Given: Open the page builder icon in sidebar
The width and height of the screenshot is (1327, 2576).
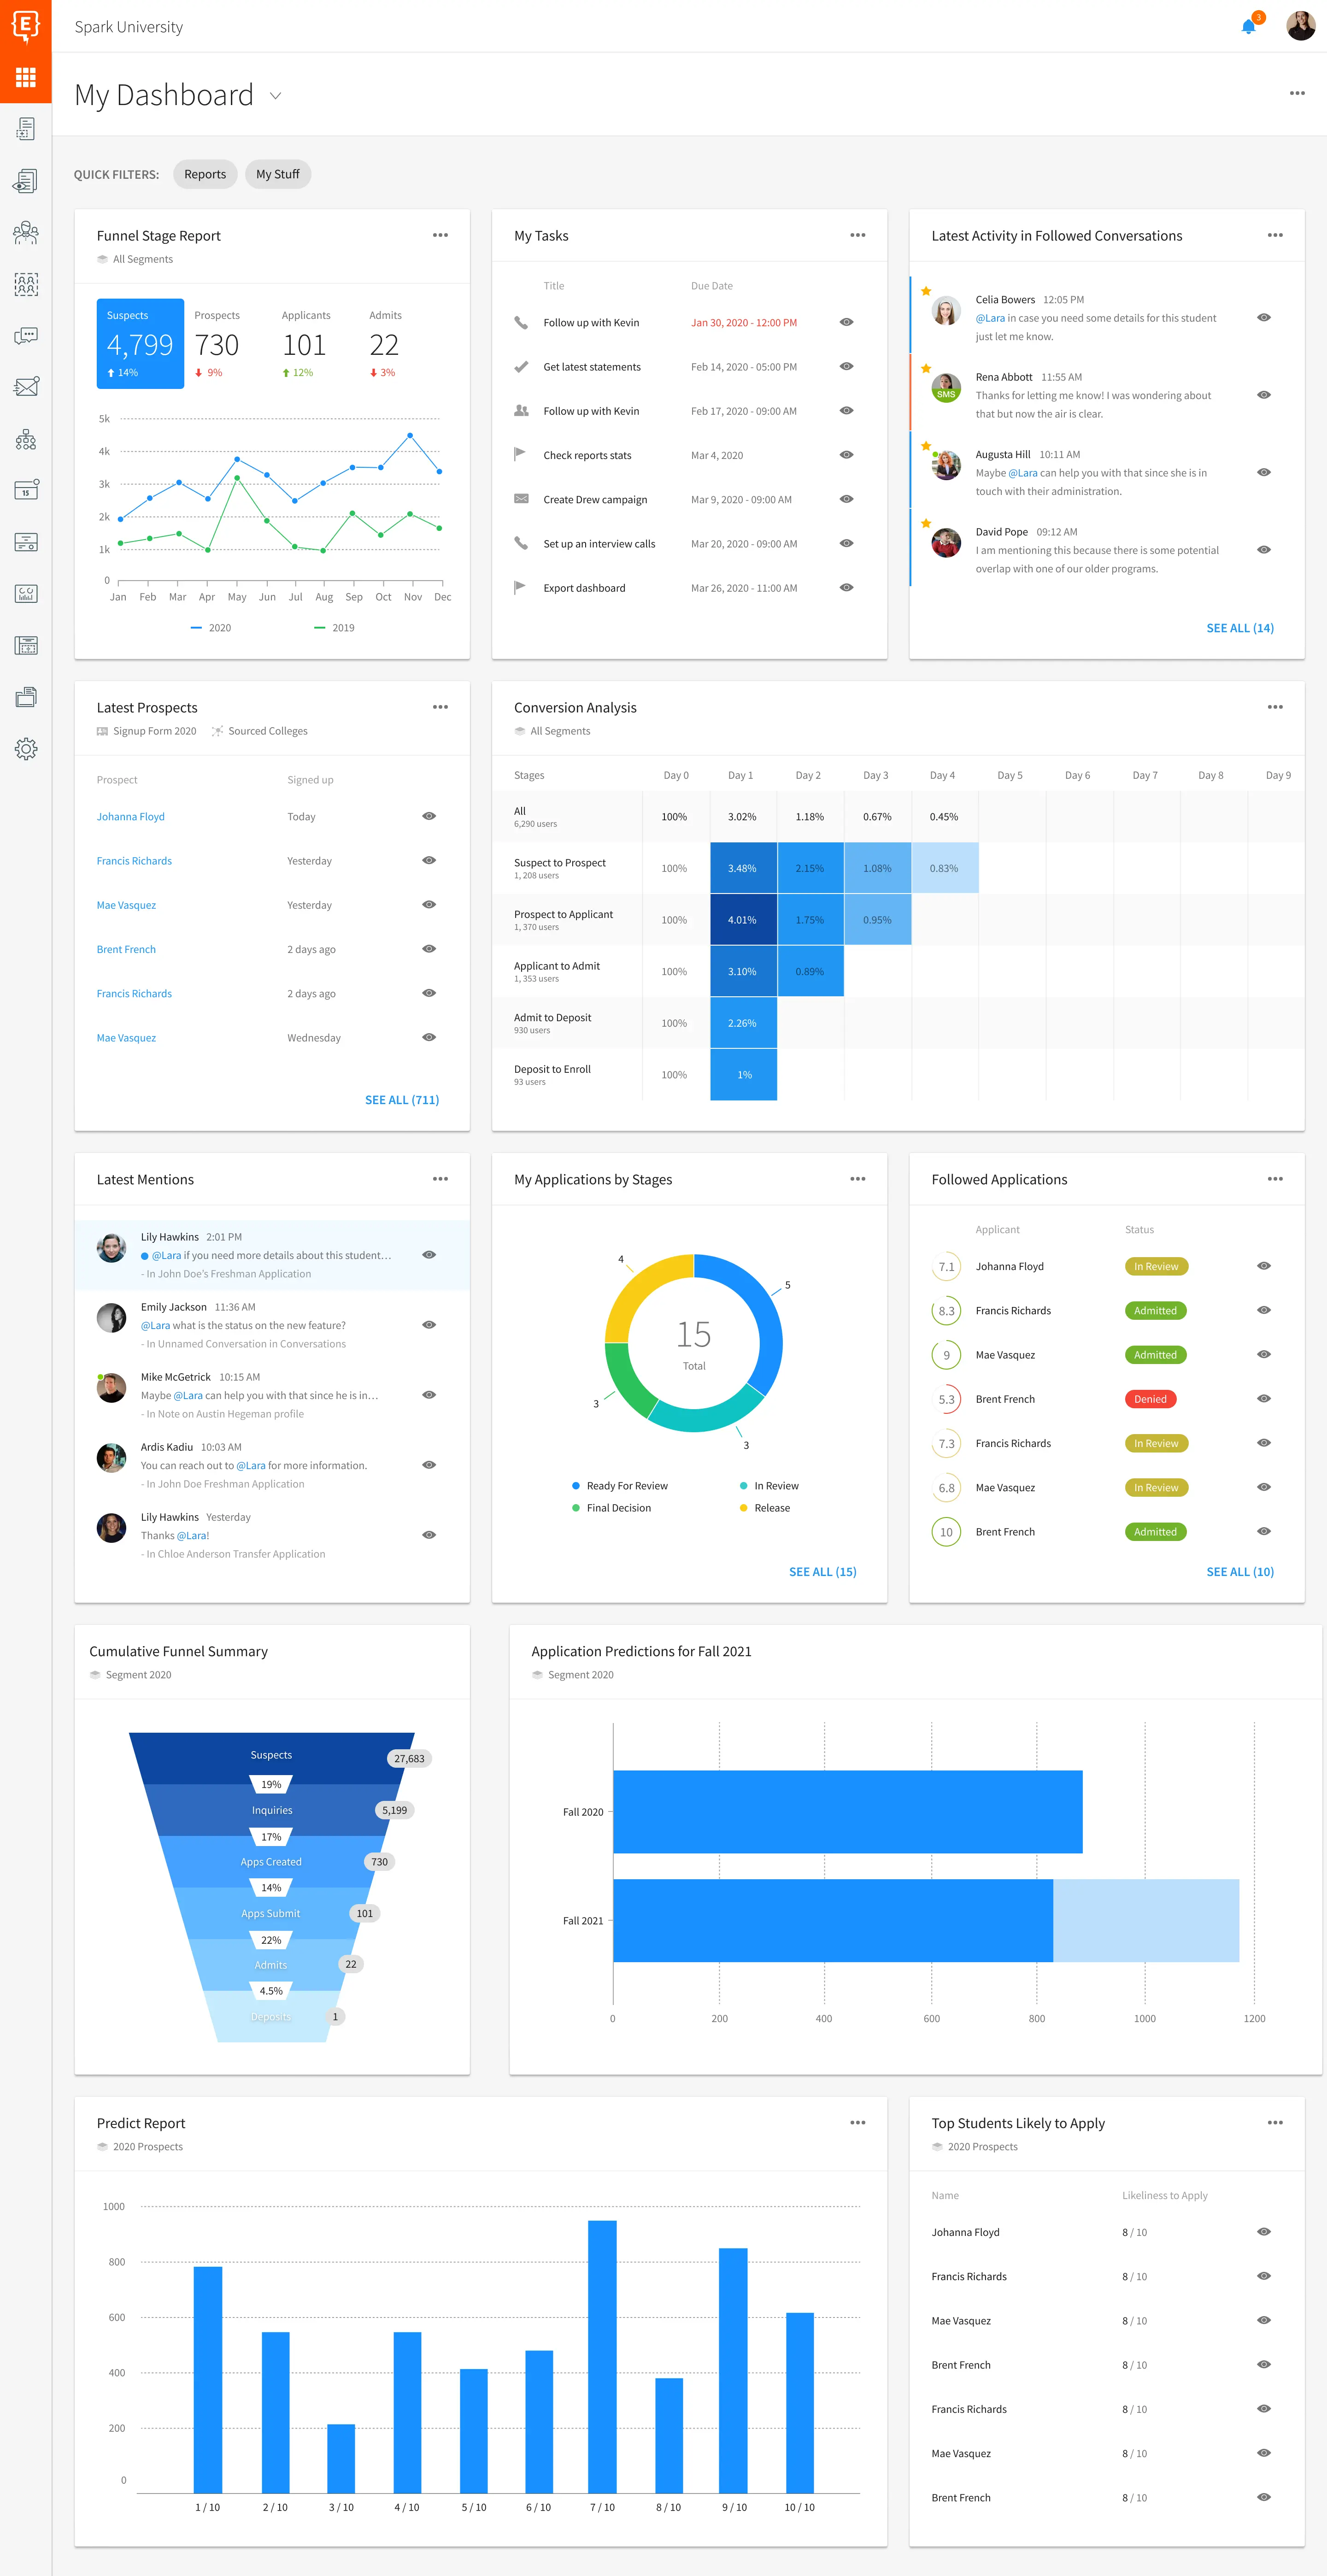Looking at the screenshot, I should pyautogui.click(x=26, y=646).
